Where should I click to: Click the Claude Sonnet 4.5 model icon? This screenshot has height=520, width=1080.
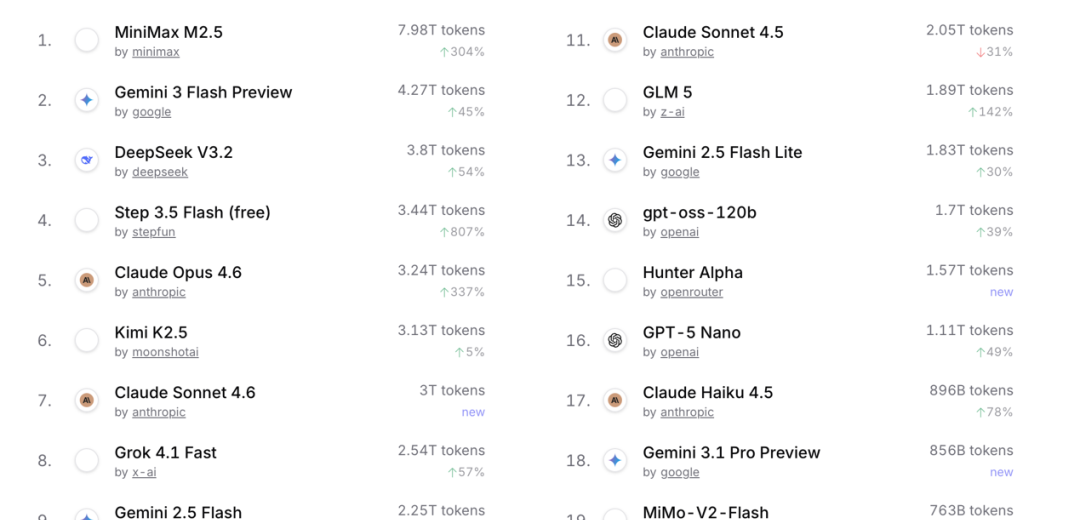tap(615, 40)
